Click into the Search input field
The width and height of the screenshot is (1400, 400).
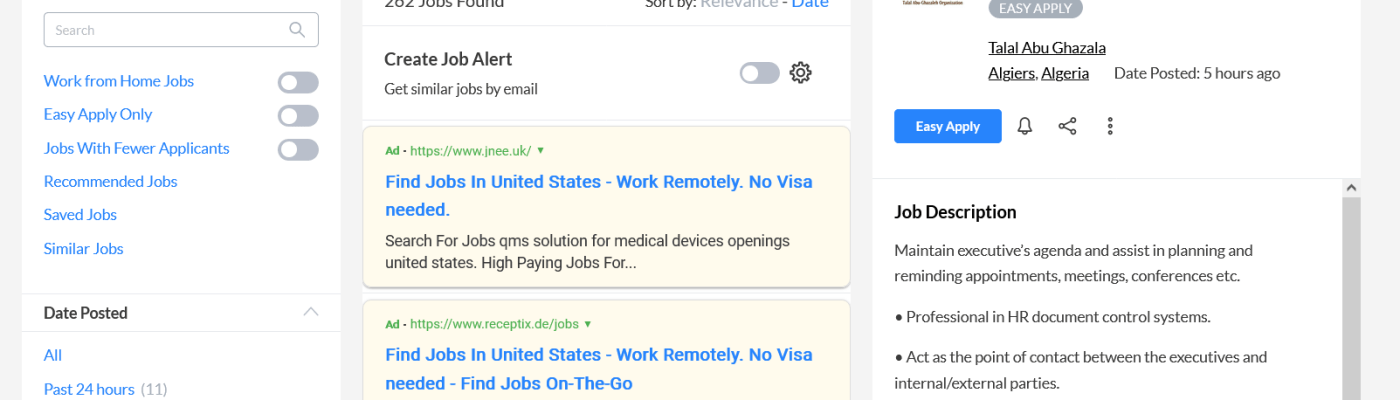click(x=165, y=30)
